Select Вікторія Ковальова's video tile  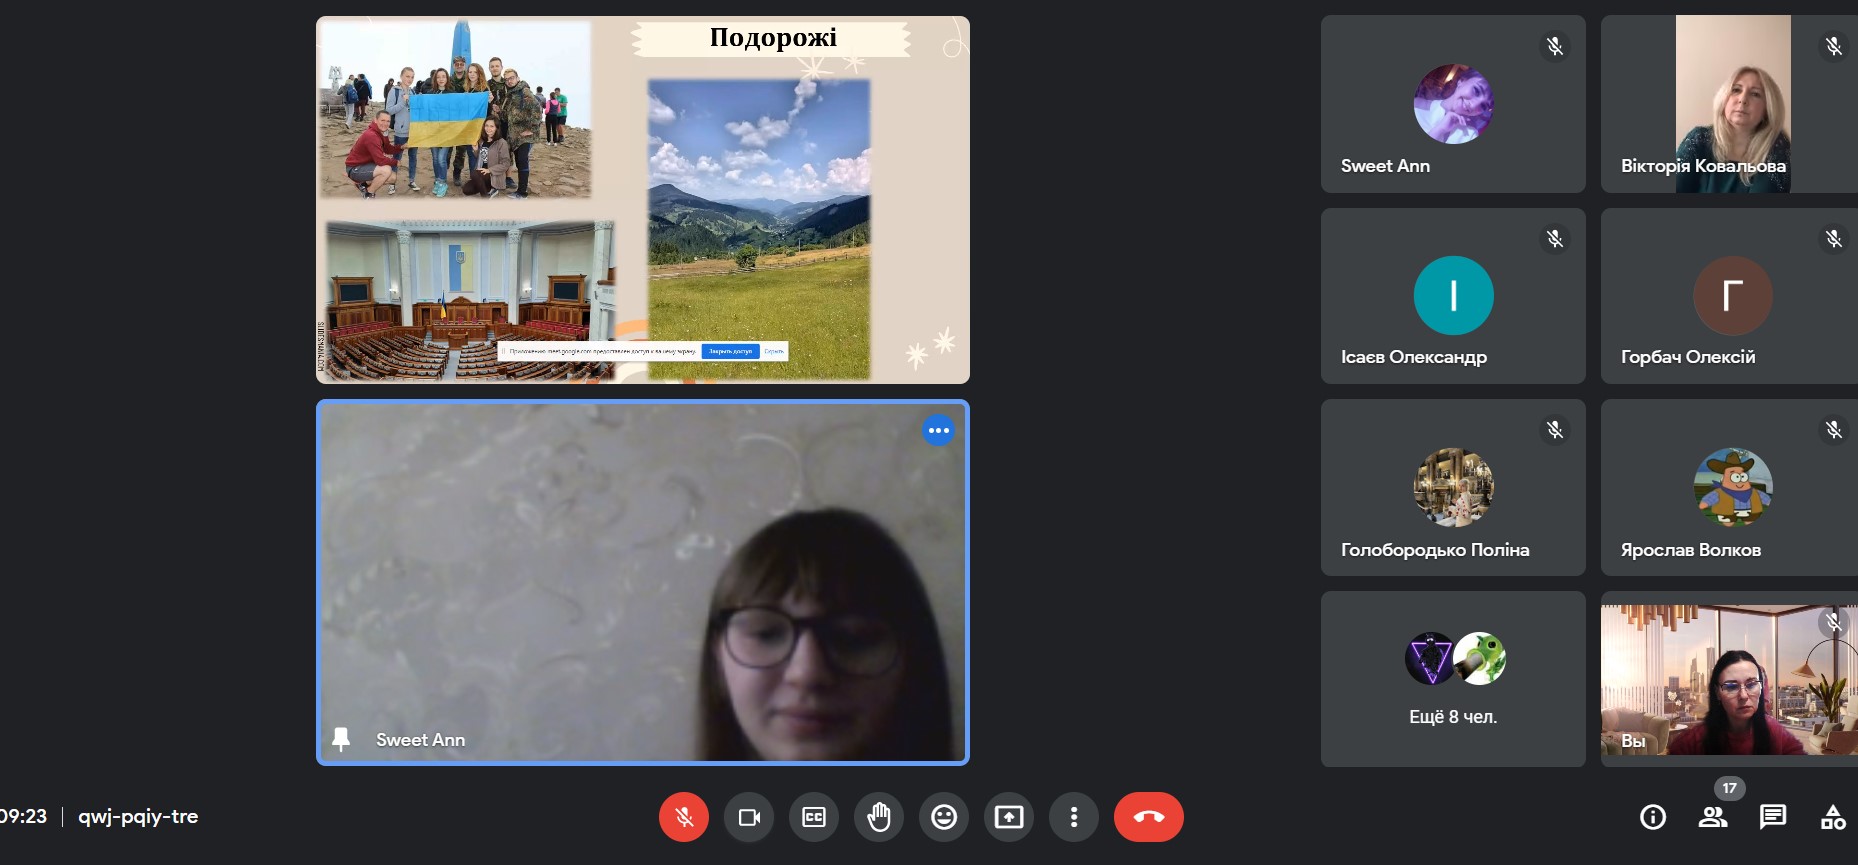tap(1729, 104)
